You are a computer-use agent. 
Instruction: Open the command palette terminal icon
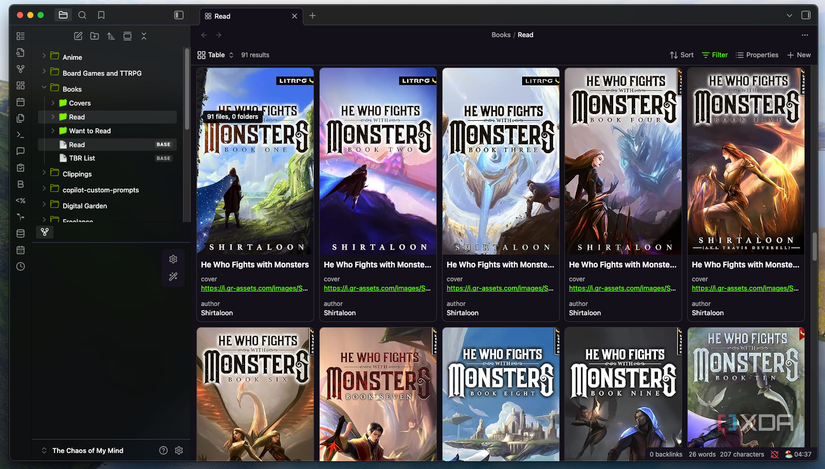tap(21, 135)
